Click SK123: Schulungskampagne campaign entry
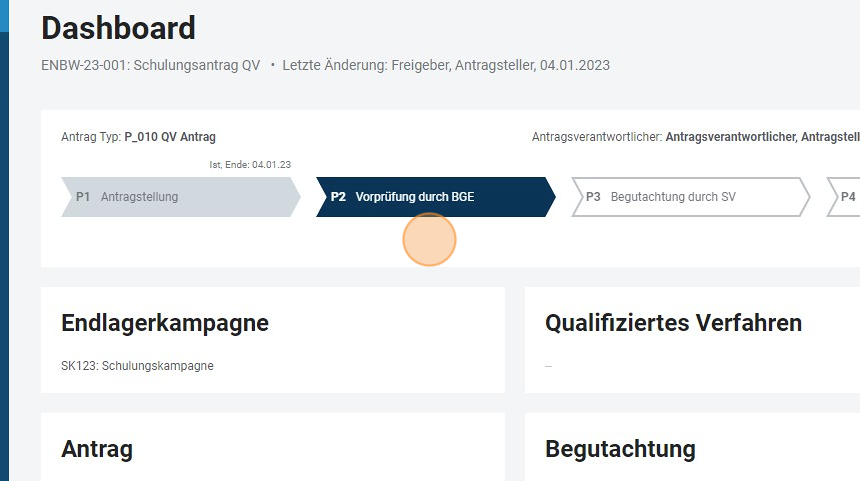 coord(137,366)
